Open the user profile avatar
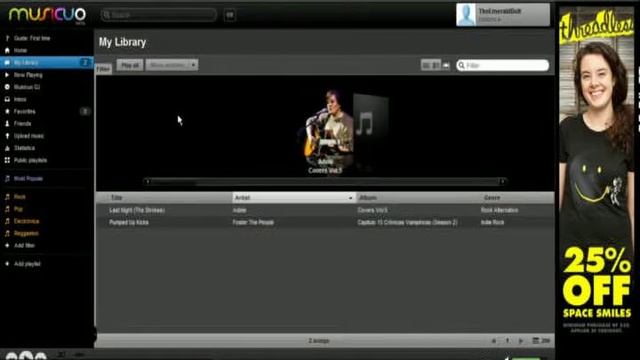 coord(466,15)
